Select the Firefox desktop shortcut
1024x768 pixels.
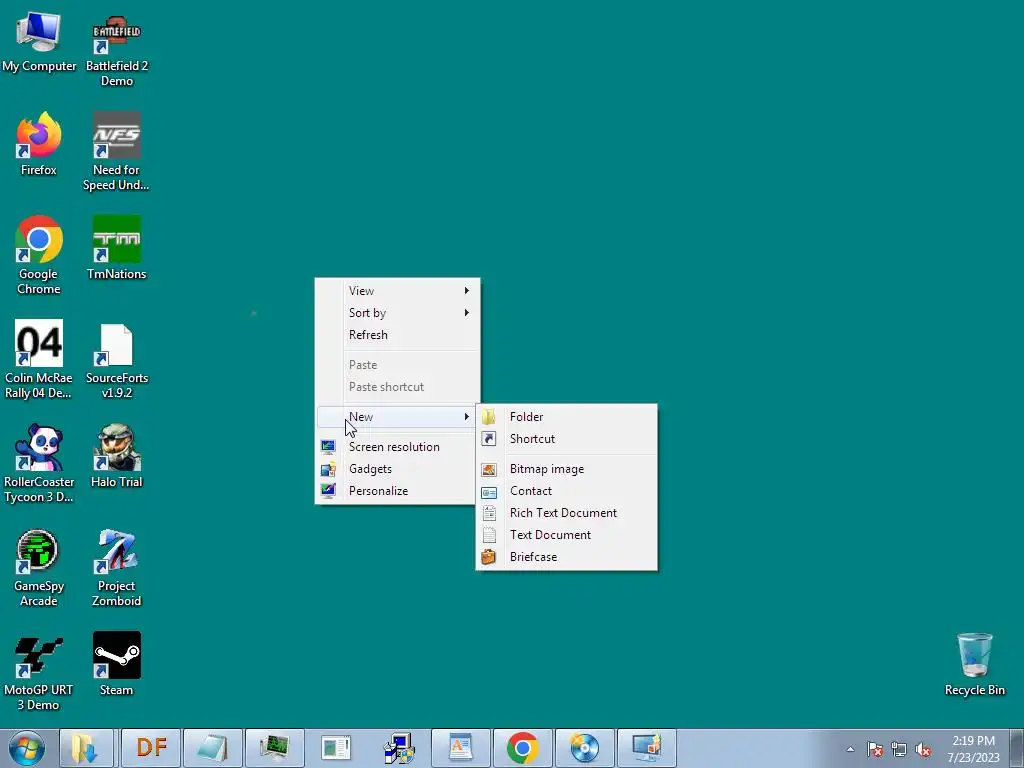pyautogui.click(x=39, y=145)
